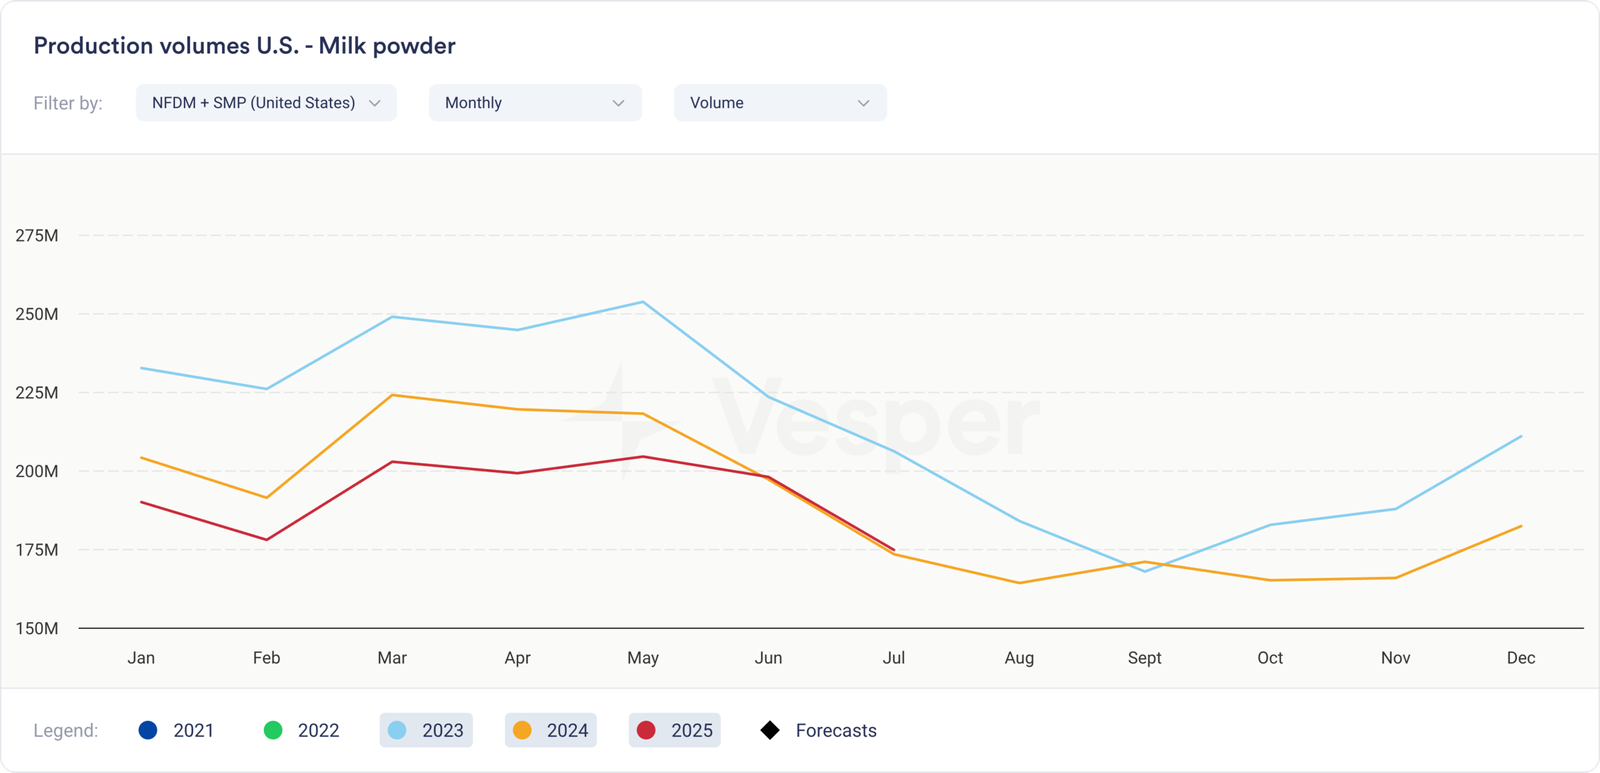Click the black Forecasts diamond icon

coord(770,730)
